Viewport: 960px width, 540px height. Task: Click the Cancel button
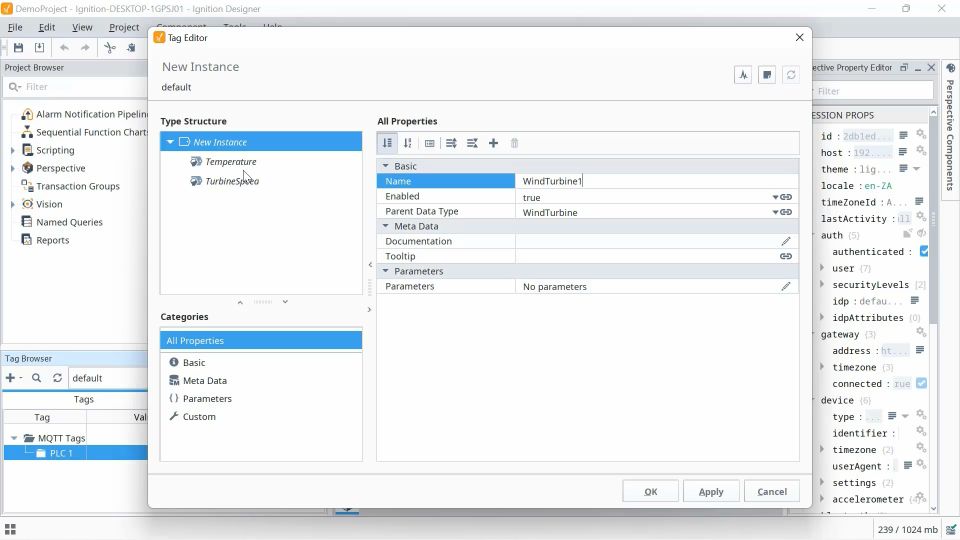pyautogui.click(x=772, y=491)
